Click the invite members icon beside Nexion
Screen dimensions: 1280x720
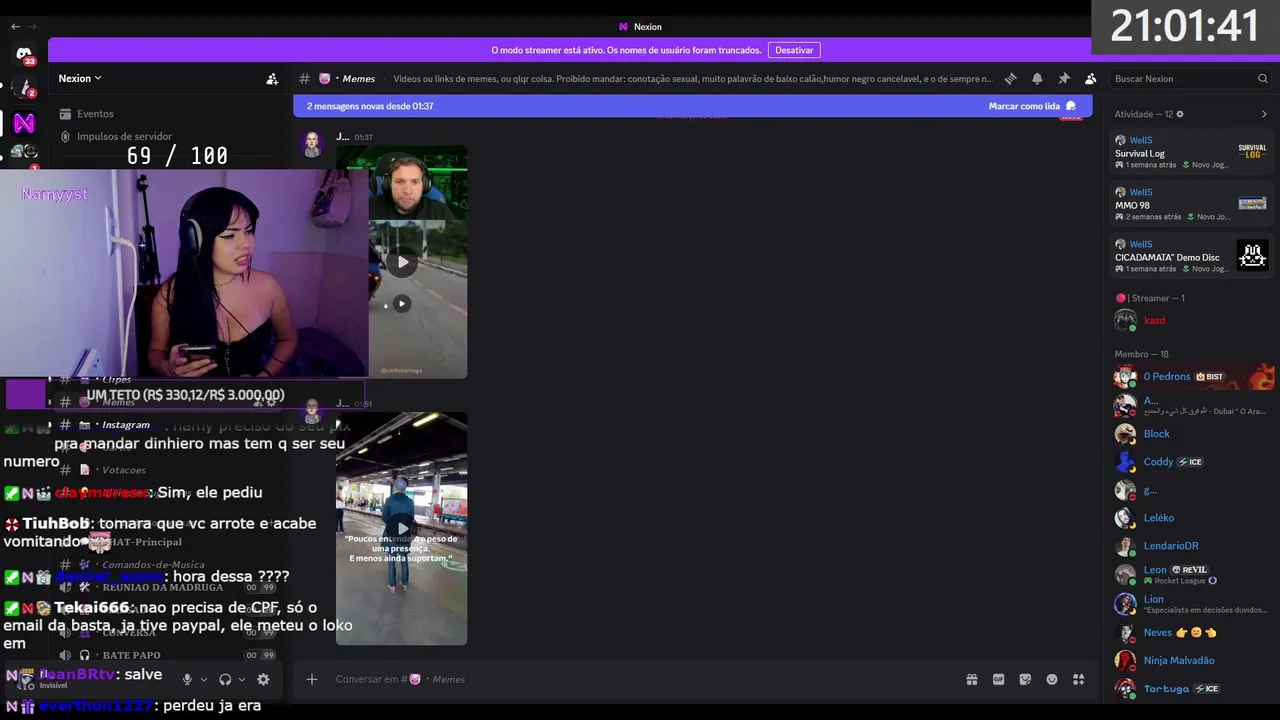(272, 79)
